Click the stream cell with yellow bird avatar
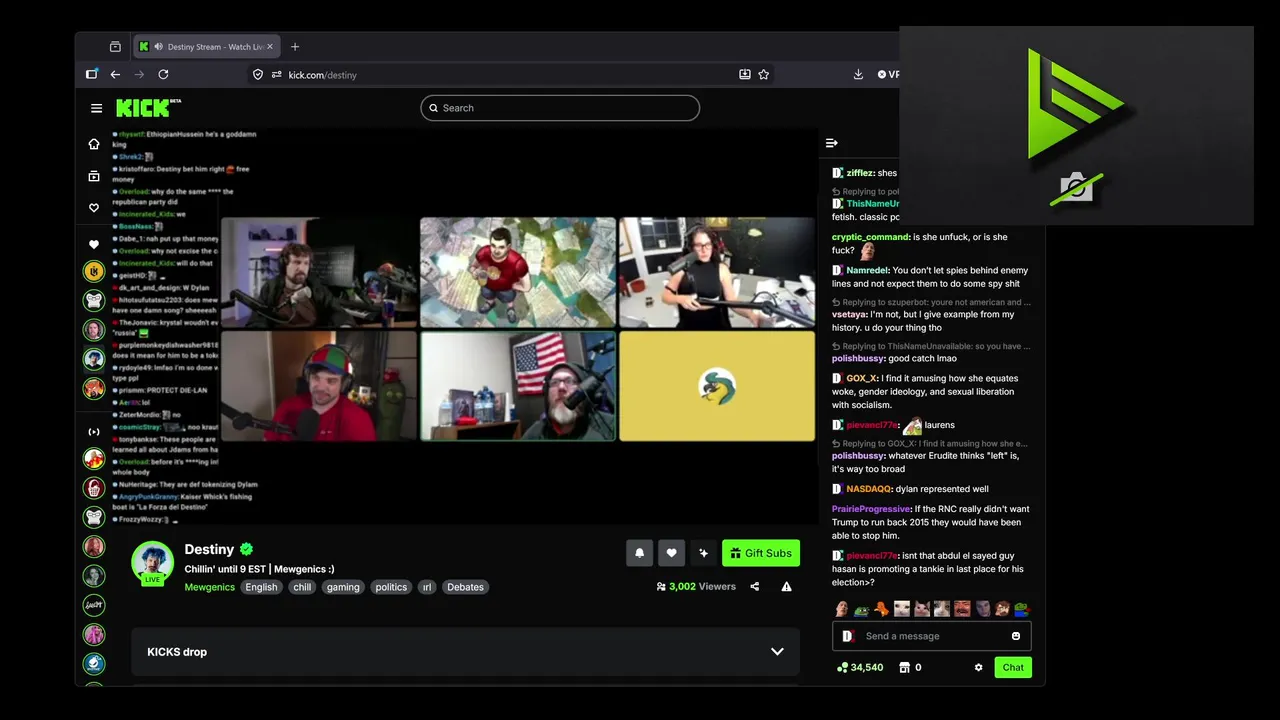The height and width of the screenshot is (720, 1280). tap(717, 386)
